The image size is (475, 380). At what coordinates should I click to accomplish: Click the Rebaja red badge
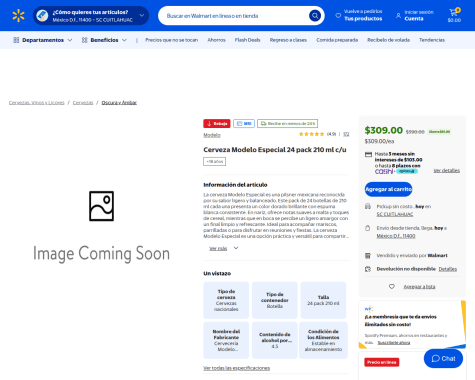[217, 124]
